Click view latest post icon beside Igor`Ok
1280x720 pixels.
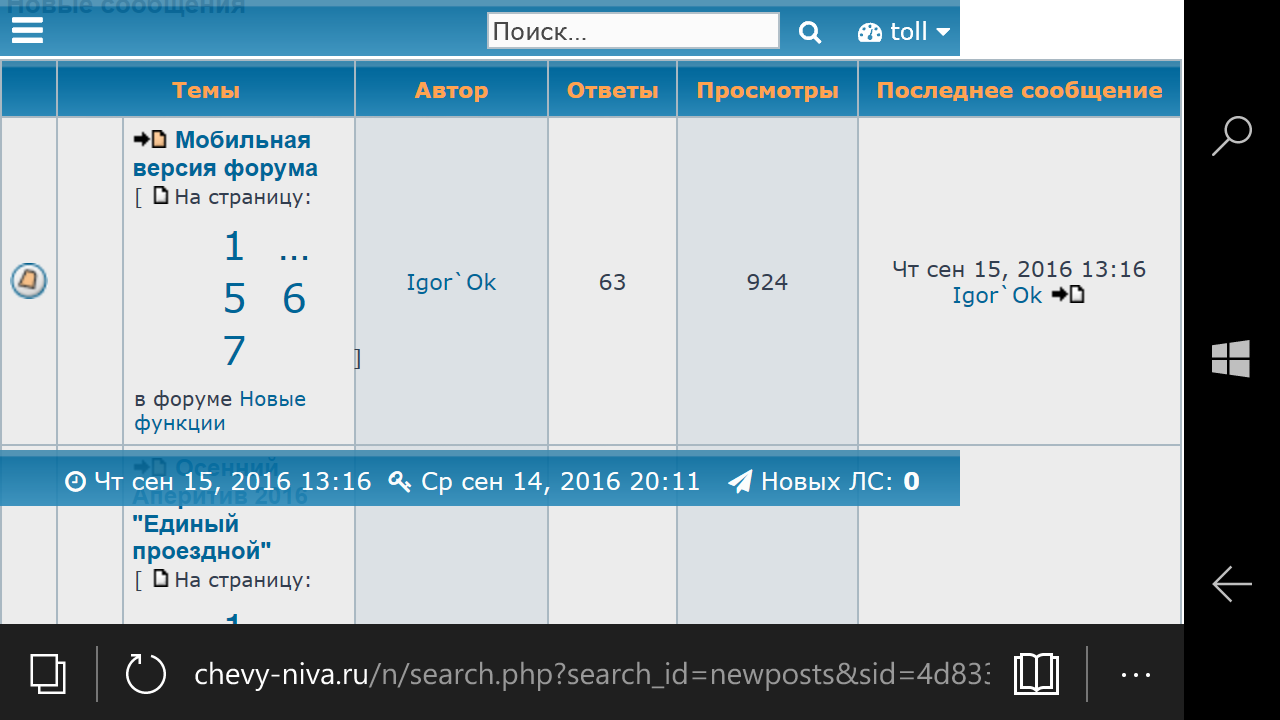tap(1068, 295)
